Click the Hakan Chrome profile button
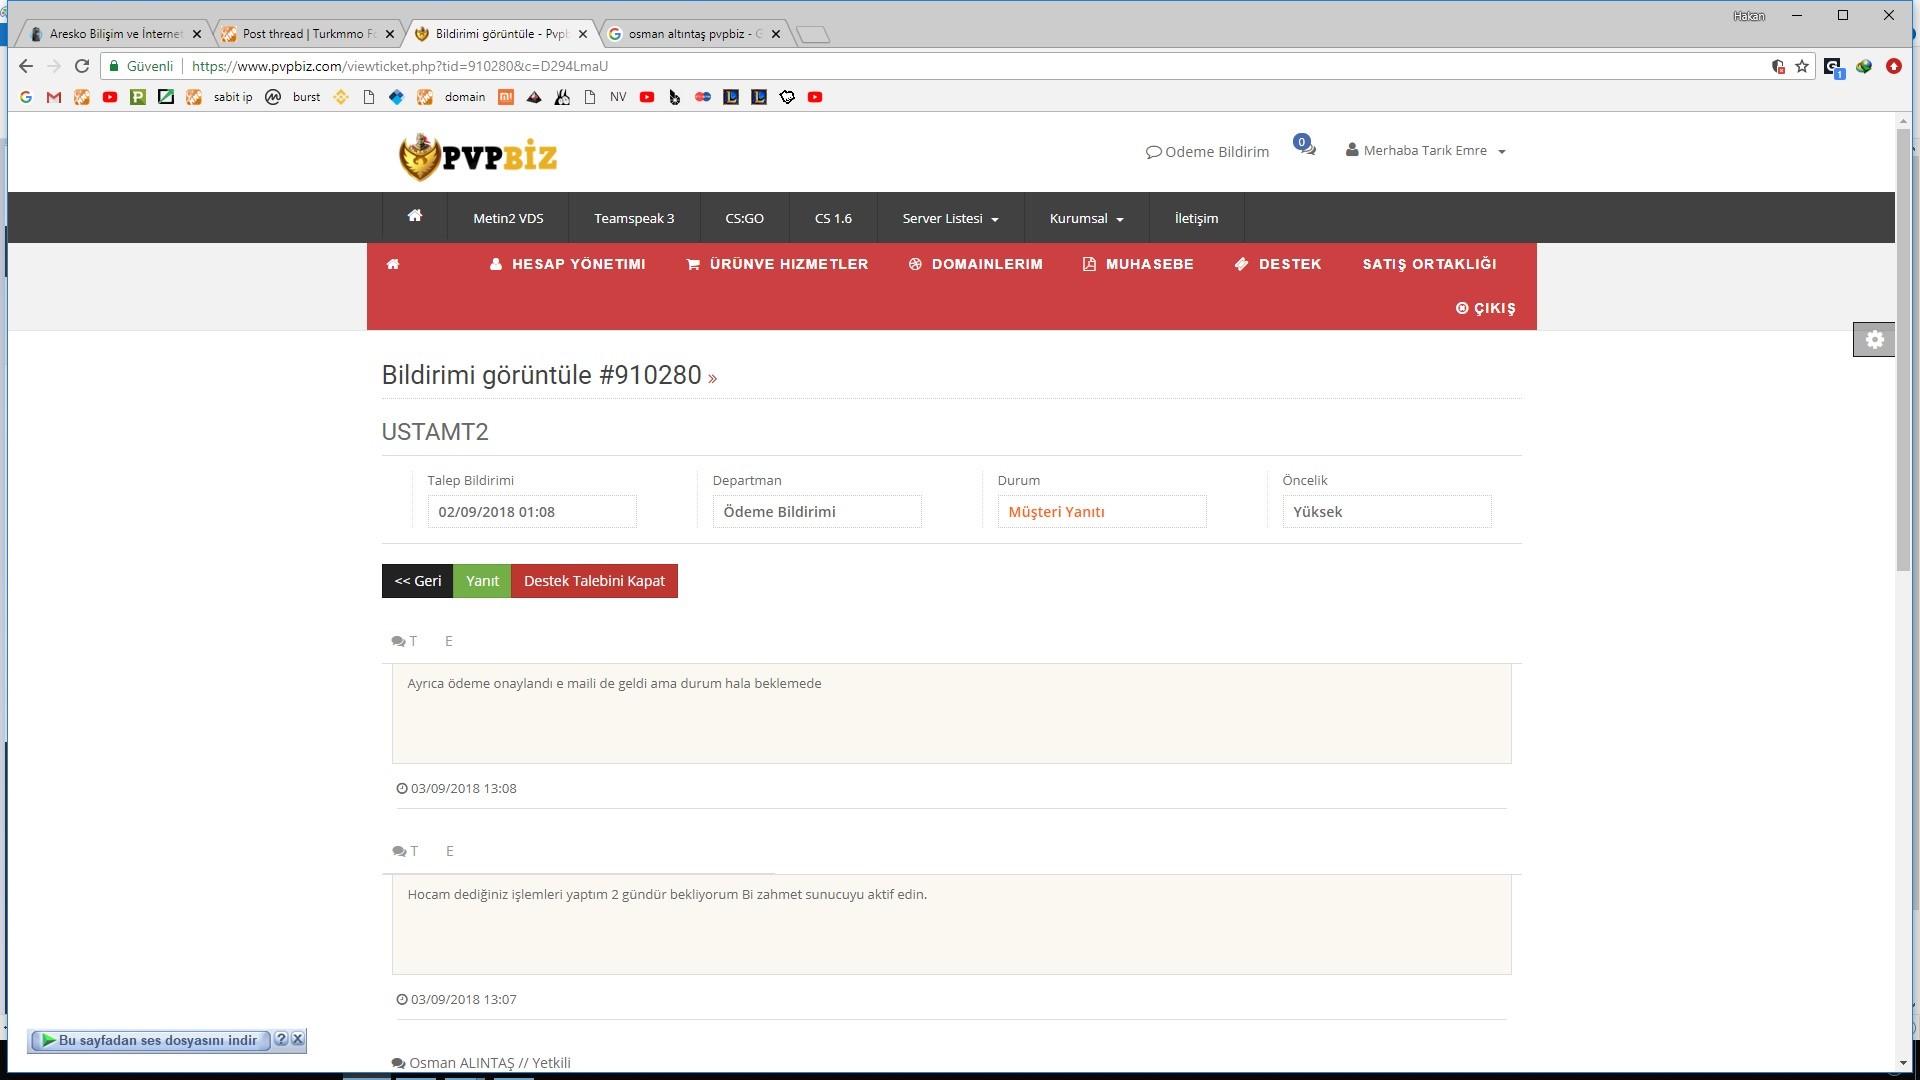The image size is (1920, 1080). click(x=1749, y=16)
